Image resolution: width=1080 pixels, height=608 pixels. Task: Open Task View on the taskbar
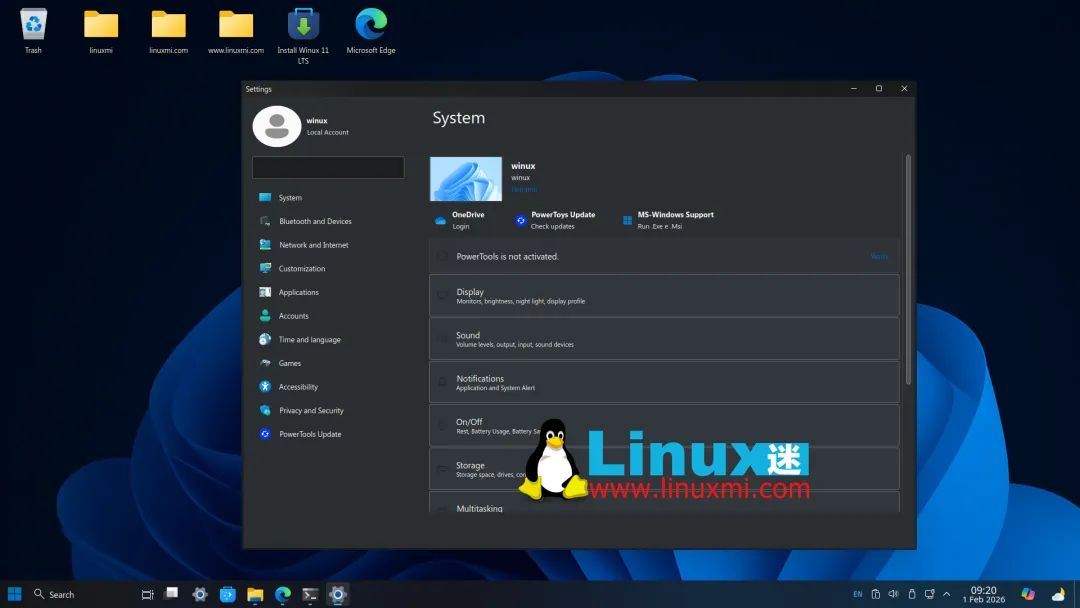147,594
